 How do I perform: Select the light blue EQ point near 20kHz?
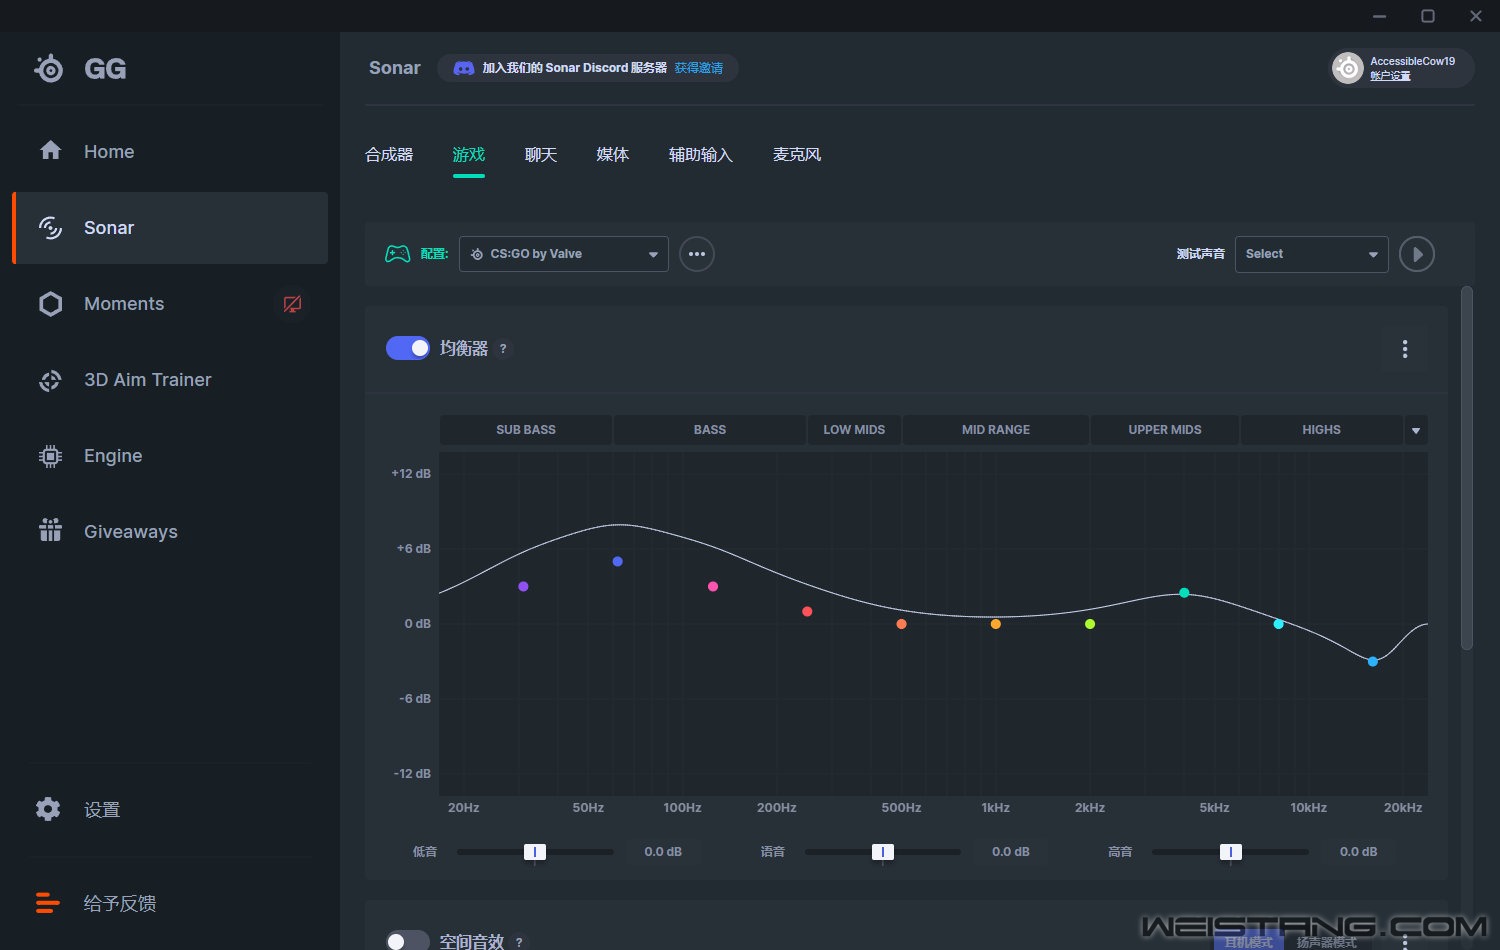point(1373,661)
